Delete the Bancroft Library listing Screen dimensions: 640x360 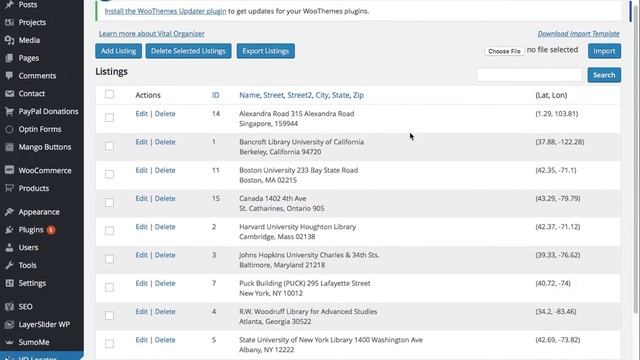(165, 142)
